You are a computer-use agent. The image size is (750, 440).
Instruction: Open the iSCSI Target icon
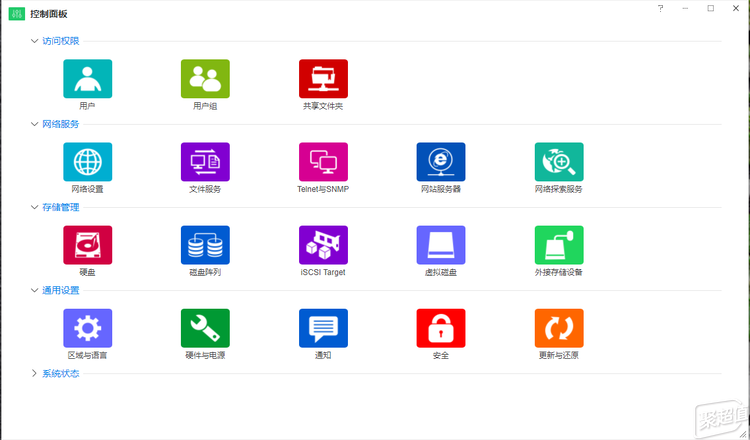323,245
